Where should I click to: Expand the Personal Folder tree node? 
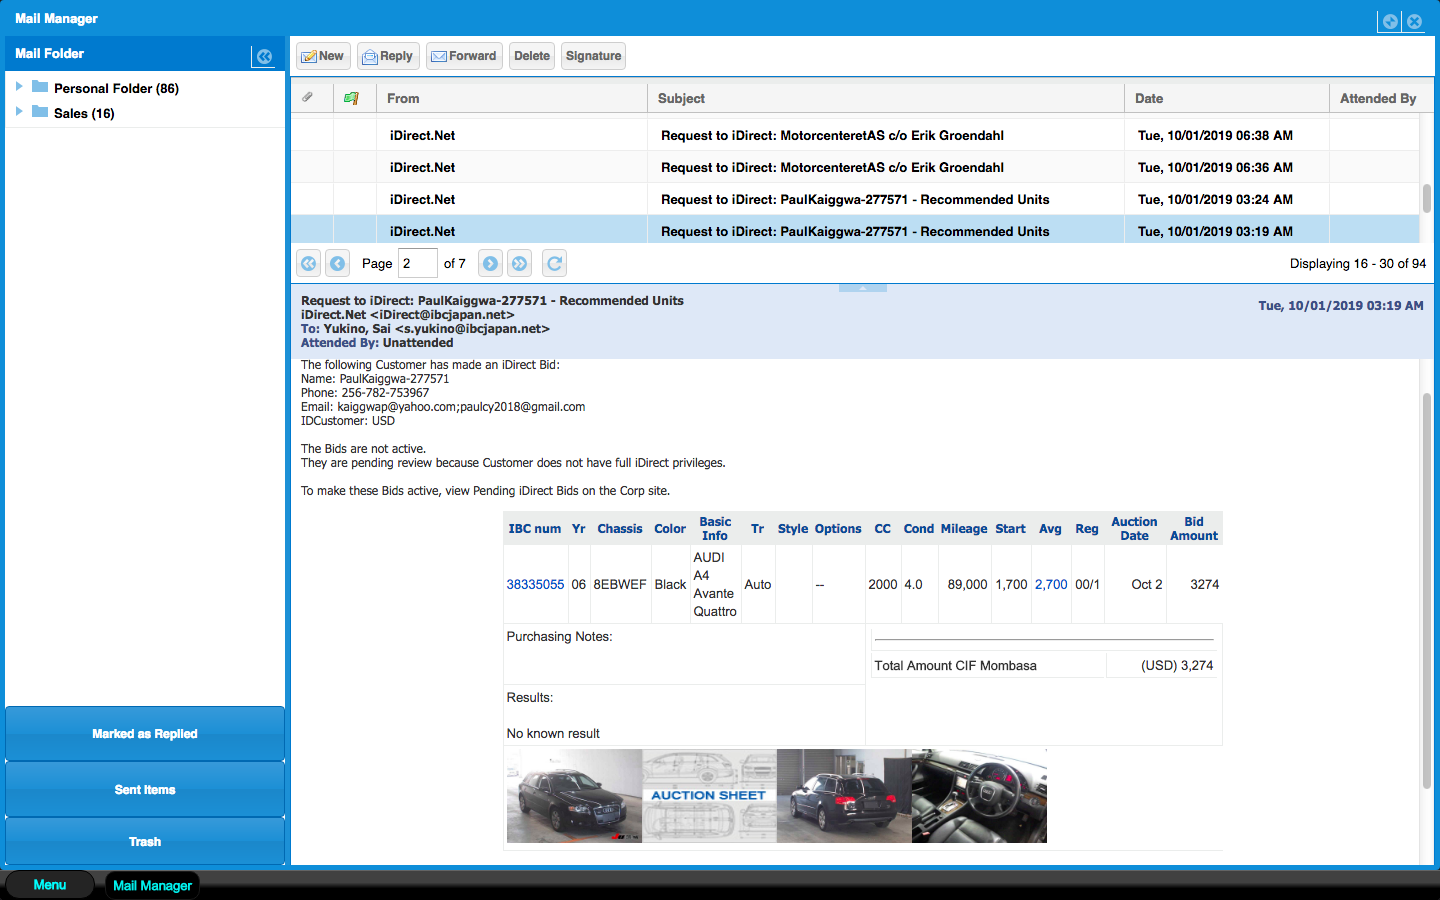(19, 87)
